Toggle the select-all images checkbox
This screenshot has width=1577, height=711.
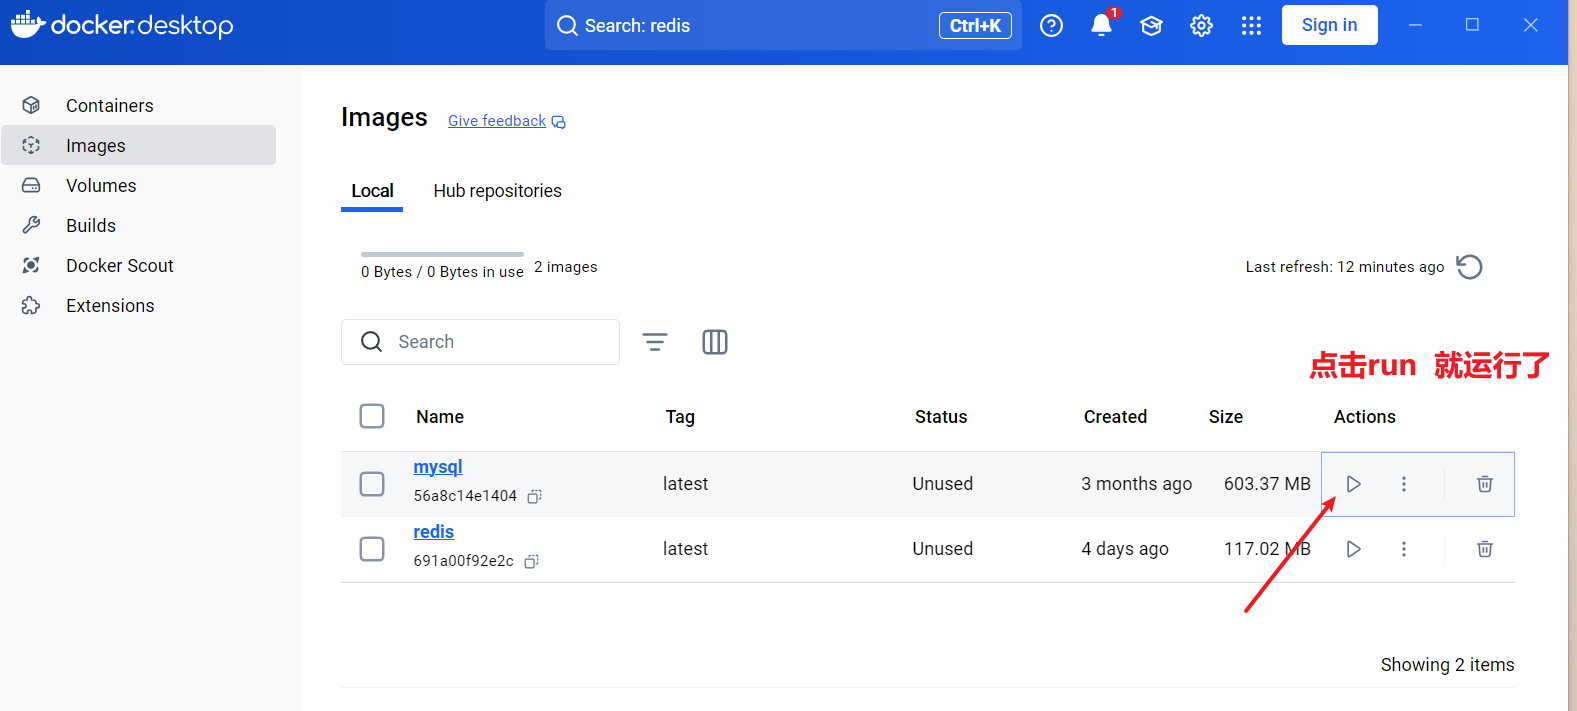pos(372,416)
